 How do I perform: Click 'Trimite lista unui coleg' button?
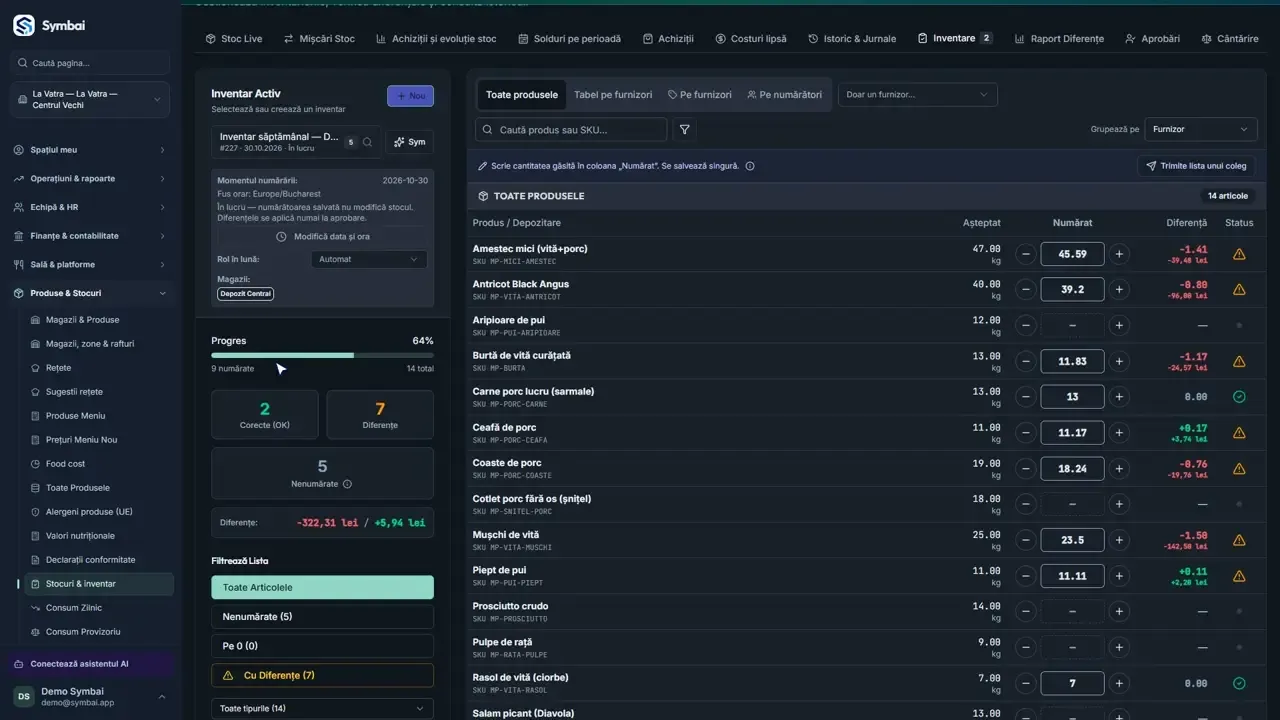1197,166
